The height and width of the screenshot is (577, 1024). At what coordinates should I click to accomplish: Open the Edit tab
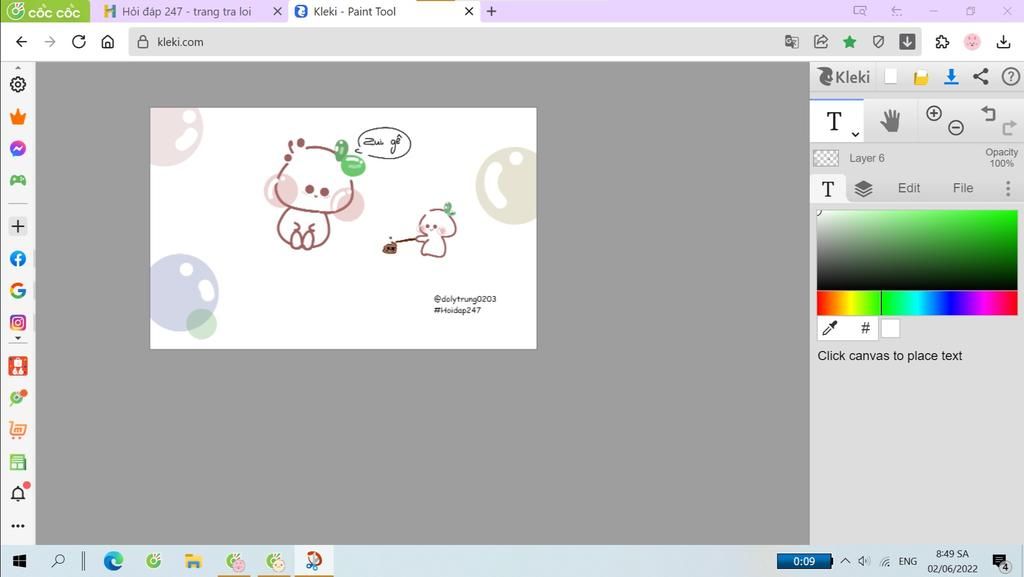[908, 188]
